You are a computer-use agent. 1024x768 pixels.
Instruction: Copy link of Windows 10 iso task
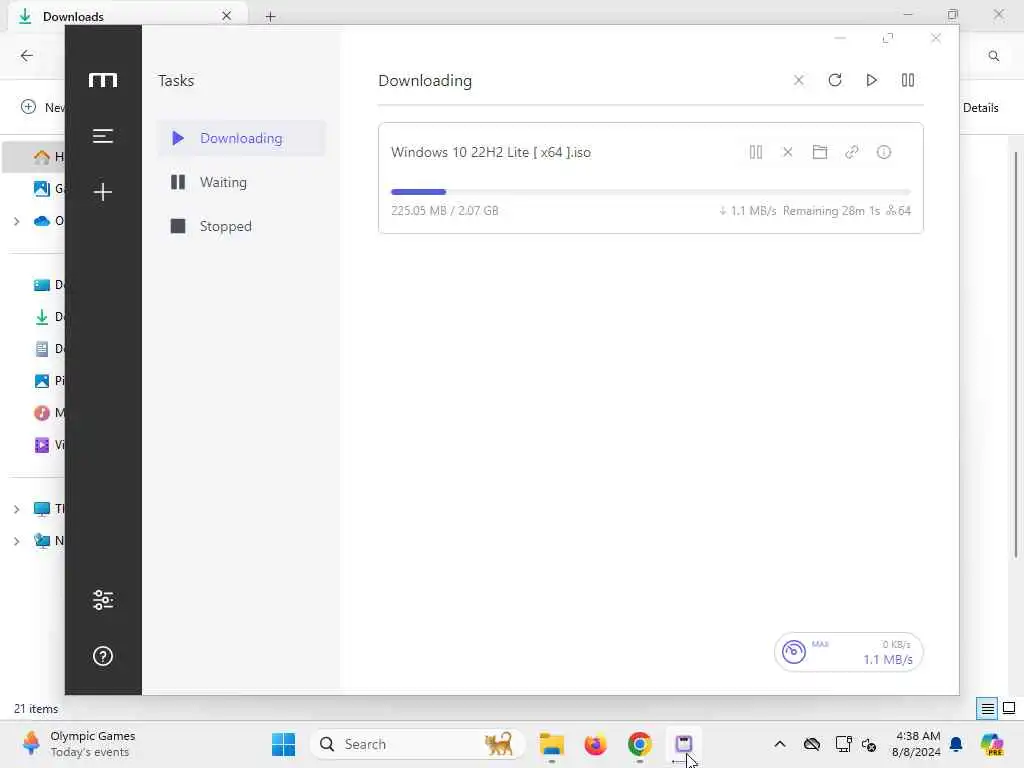[852, 152]
